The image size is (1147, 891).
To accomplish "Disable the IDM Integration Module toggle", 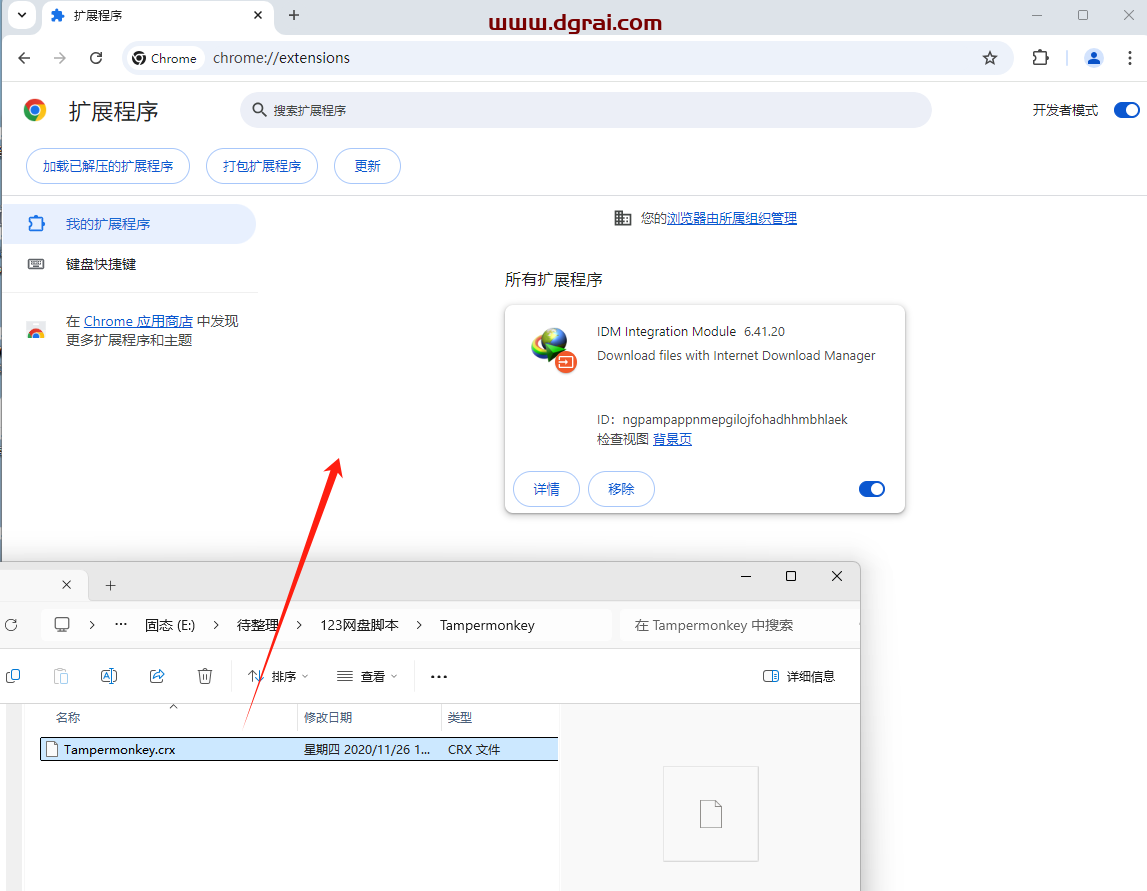I will click(871, 489).
